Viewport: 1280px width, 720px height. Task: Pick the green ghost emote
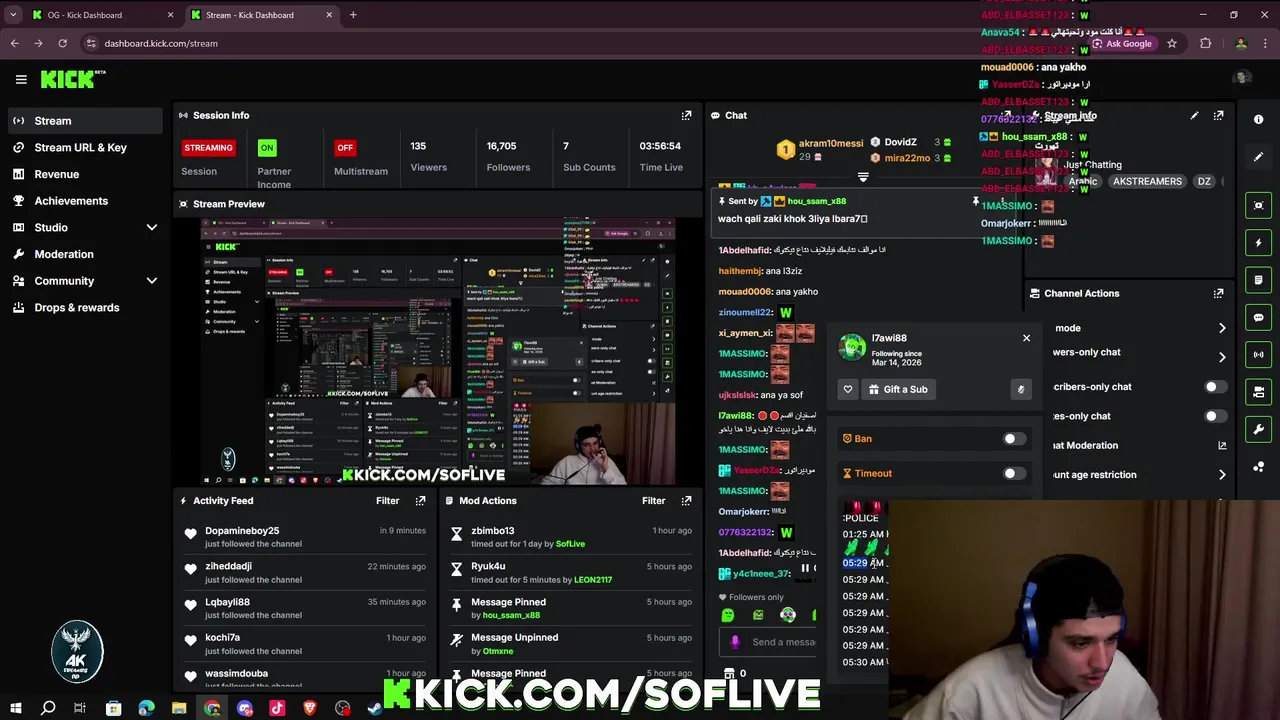[728, 615]
